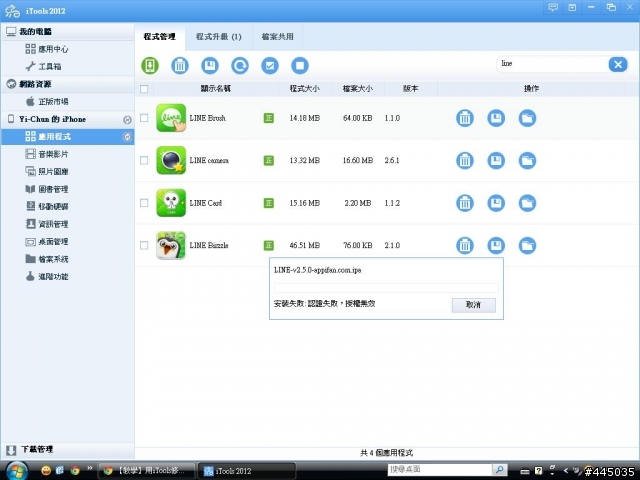Open 移動硬碟 in sidebar
This screenshot has width=640, height=480.
click(x=67, y=207)
